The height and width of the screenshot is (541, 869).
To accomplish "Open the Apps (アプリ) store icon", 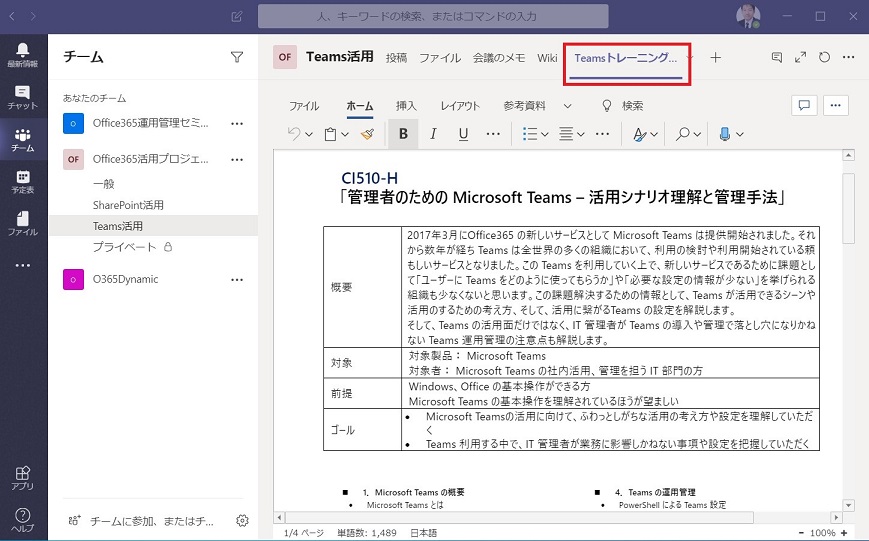I will tap(23, 478).
